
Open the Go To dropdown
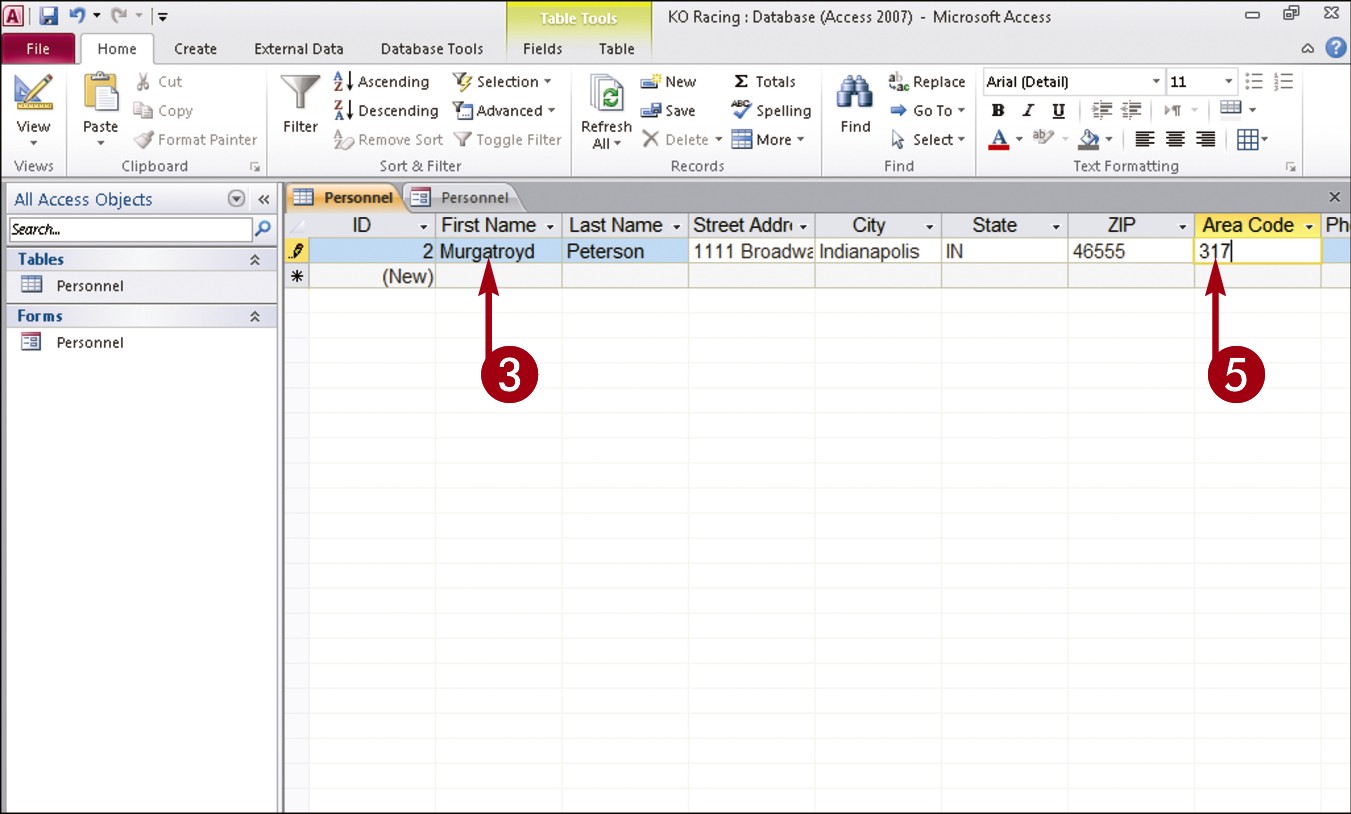[928, 111]
